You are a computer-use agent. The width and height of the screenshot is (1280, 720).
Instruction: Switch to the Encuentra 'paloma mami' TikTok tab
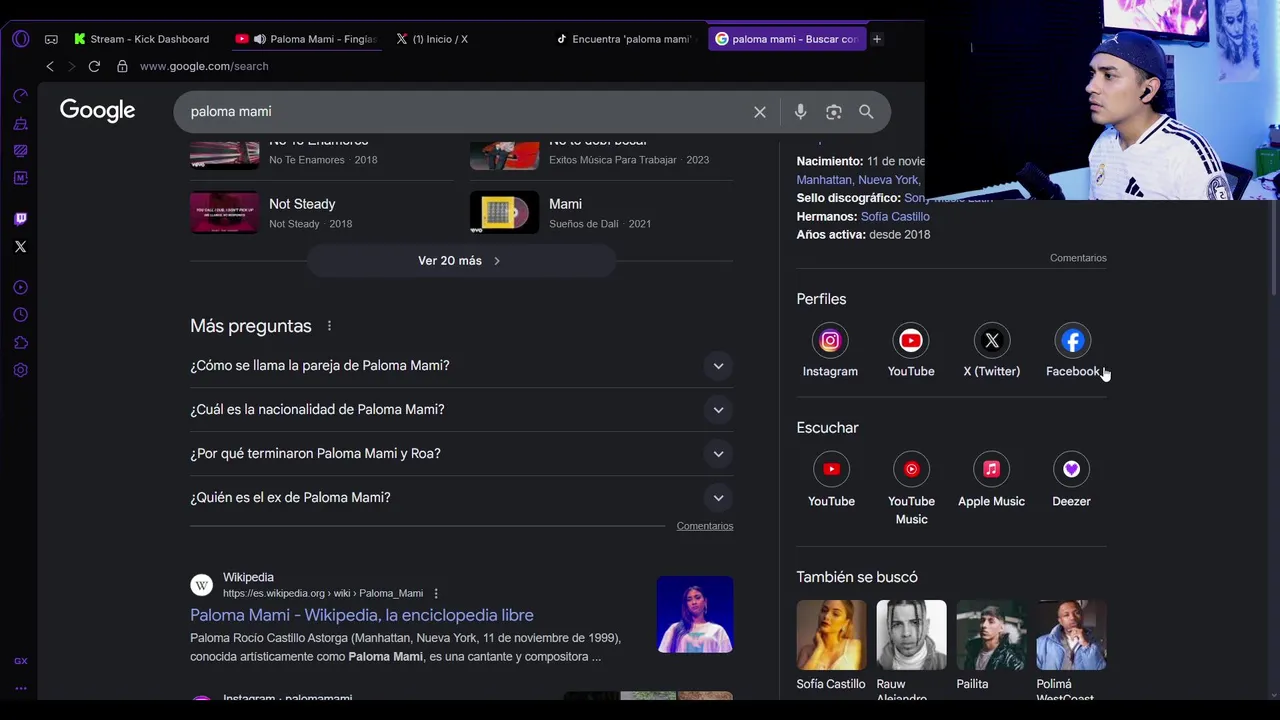(x=623, y=39)
